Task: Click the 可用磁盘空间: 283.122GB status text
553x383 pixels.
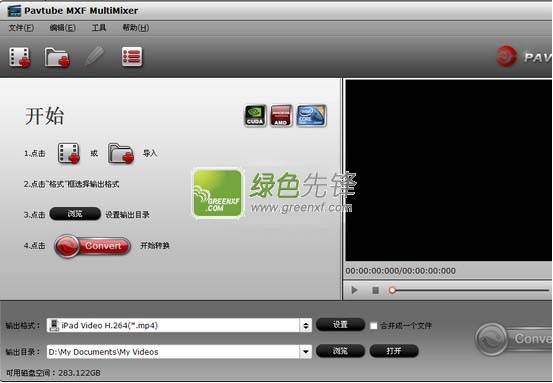Action: pos(53,373)
